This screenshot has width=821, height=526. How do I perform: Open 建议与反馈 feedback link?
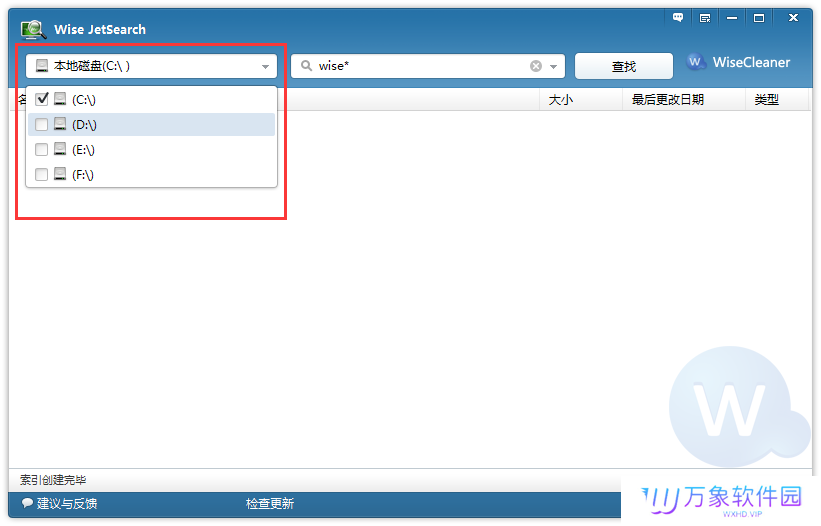(60, 503)
